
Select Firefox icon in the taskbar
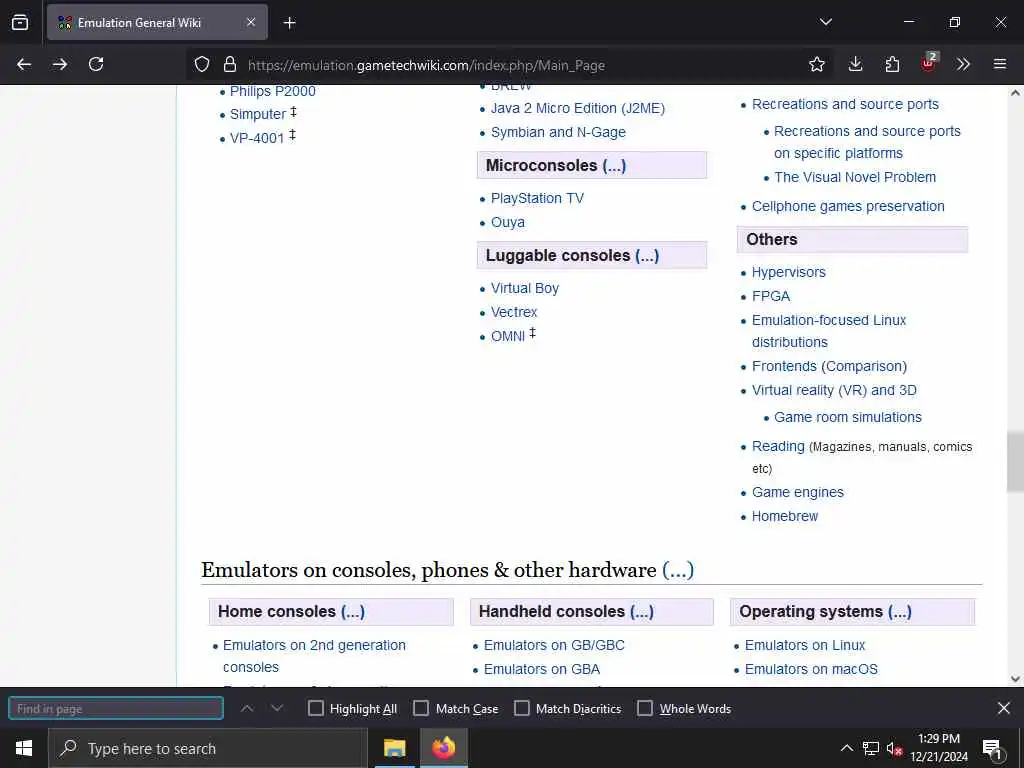pos(443,748)
